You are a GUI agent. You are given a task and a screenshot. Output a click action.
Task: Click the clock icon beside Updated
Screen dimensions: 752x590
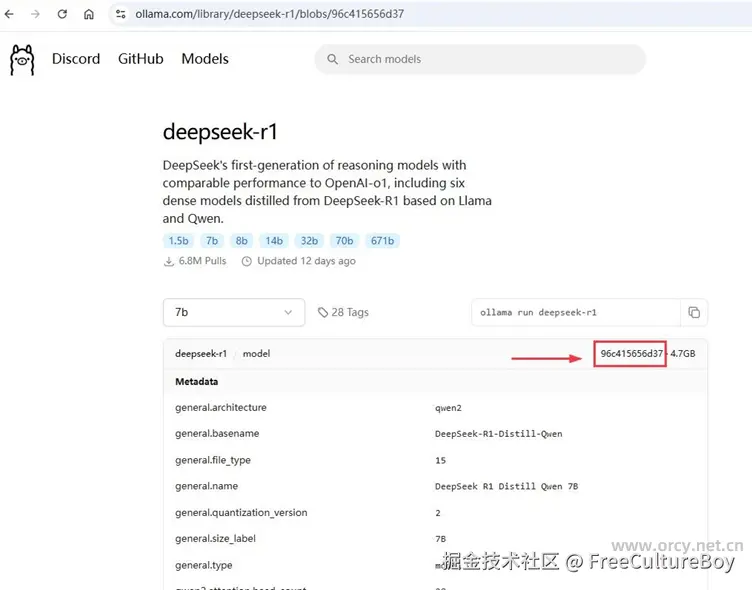point(247,261)
